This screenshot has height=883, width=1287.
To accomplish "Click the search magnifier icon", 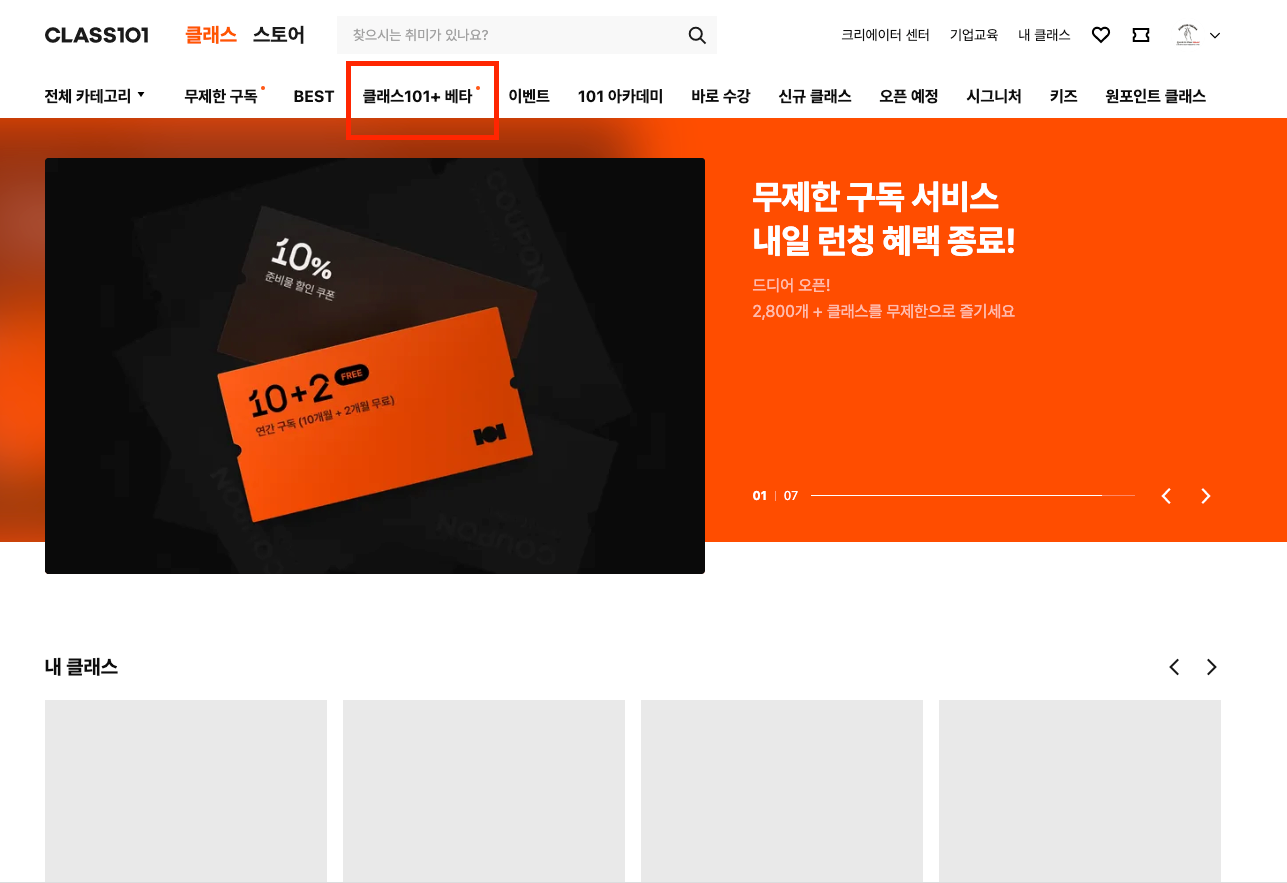I will pyautogui.click(x=697, y=36).
